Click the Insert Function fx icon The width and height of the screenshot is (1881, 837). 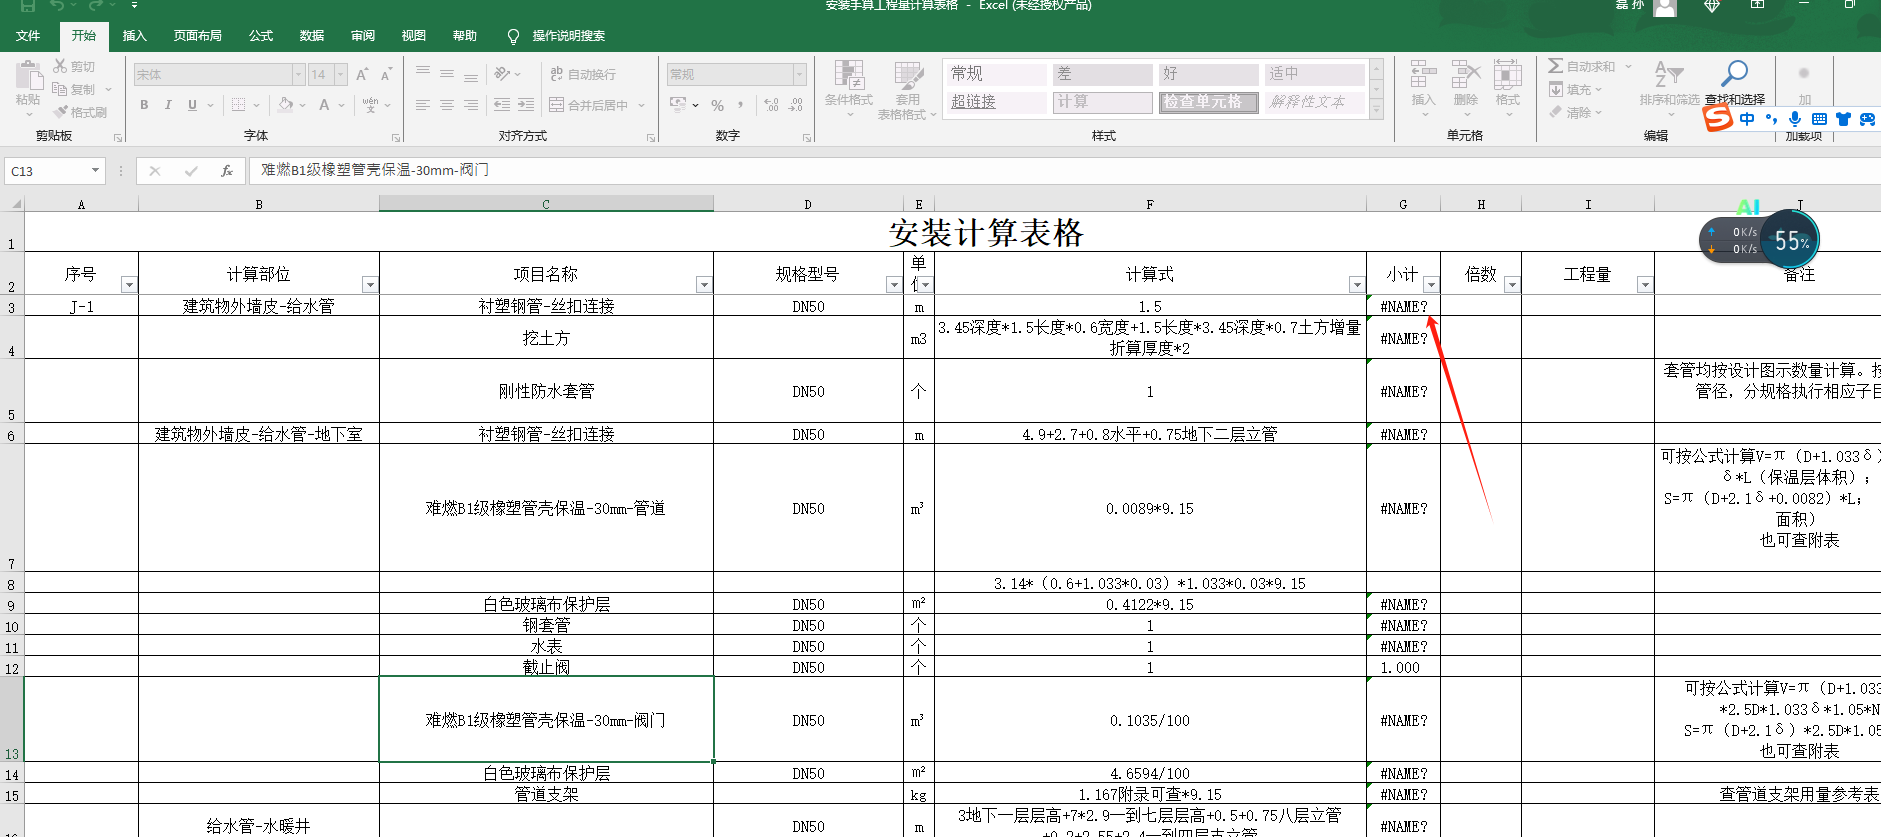pyautogui.click(x=227, y=171)
